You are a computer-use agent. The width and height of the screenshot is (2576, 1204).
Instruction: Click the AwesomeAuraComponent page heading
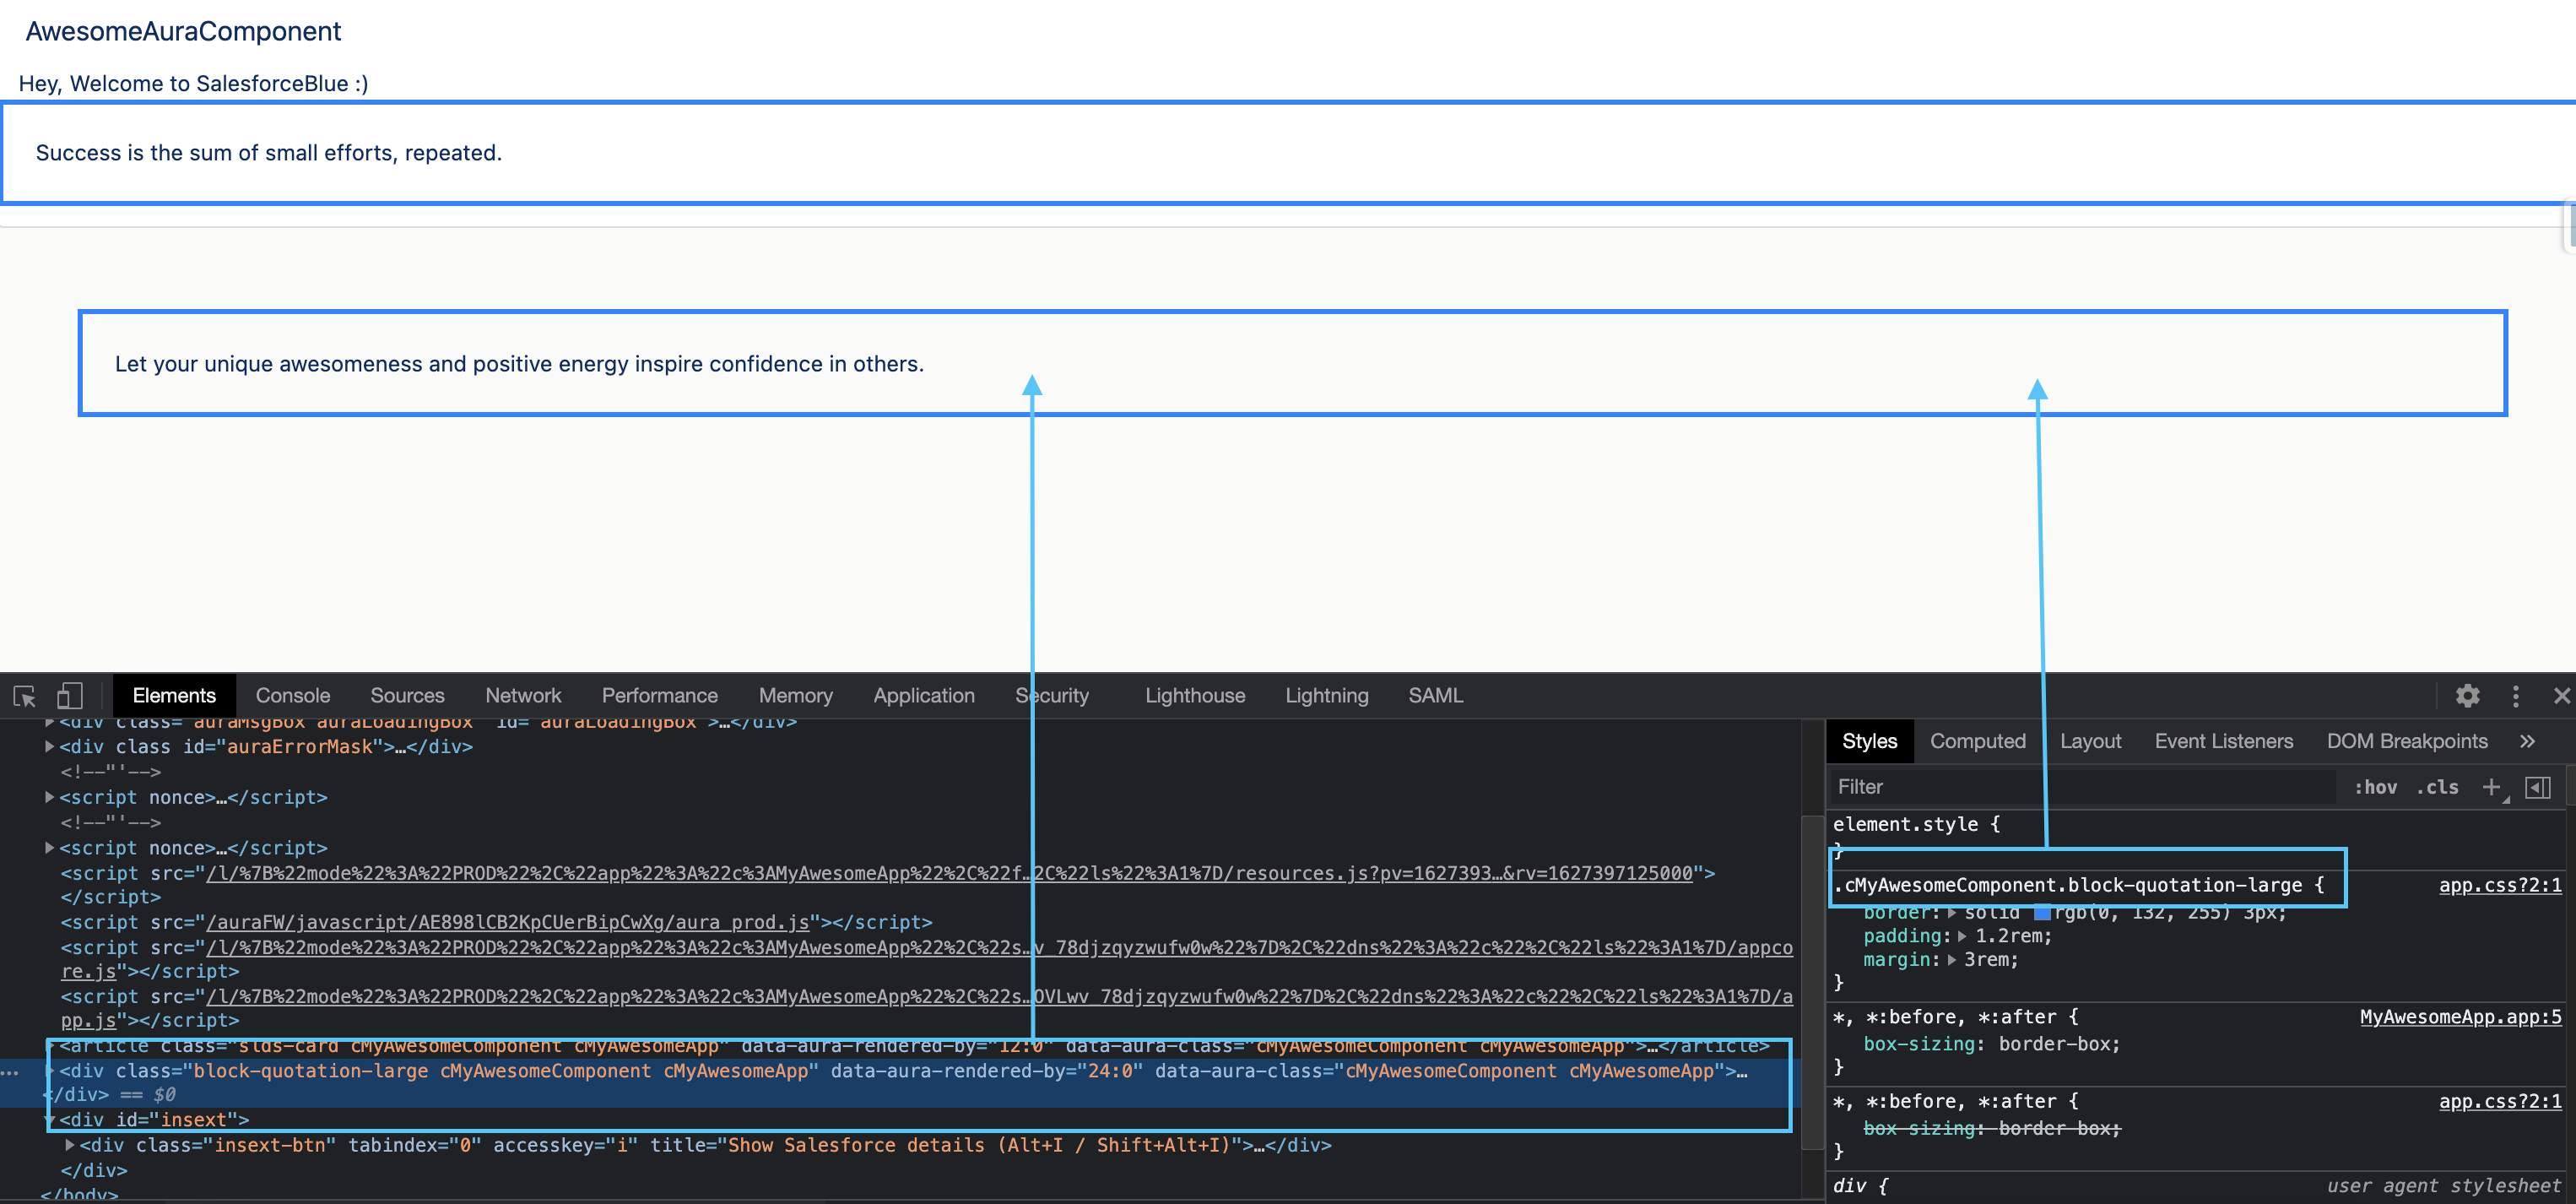183,31
